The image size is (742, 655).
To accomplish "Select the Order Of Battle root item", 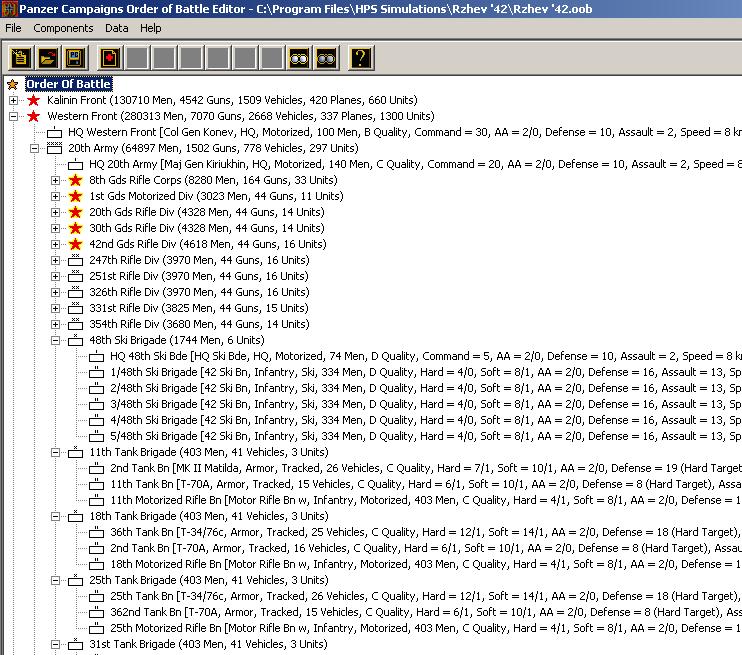I will point(68,84).
